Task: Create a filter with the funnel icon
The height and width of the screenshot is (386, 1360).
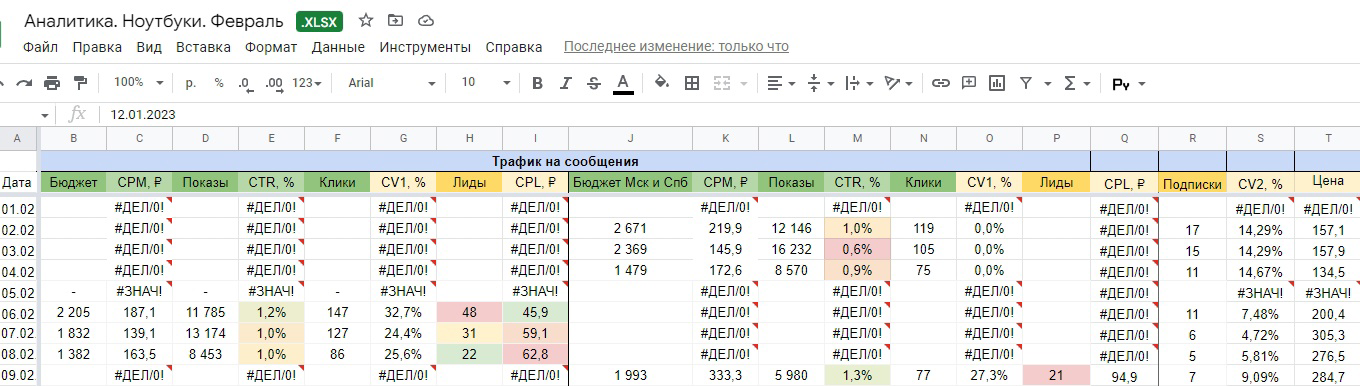Action: pos(1025,83)
